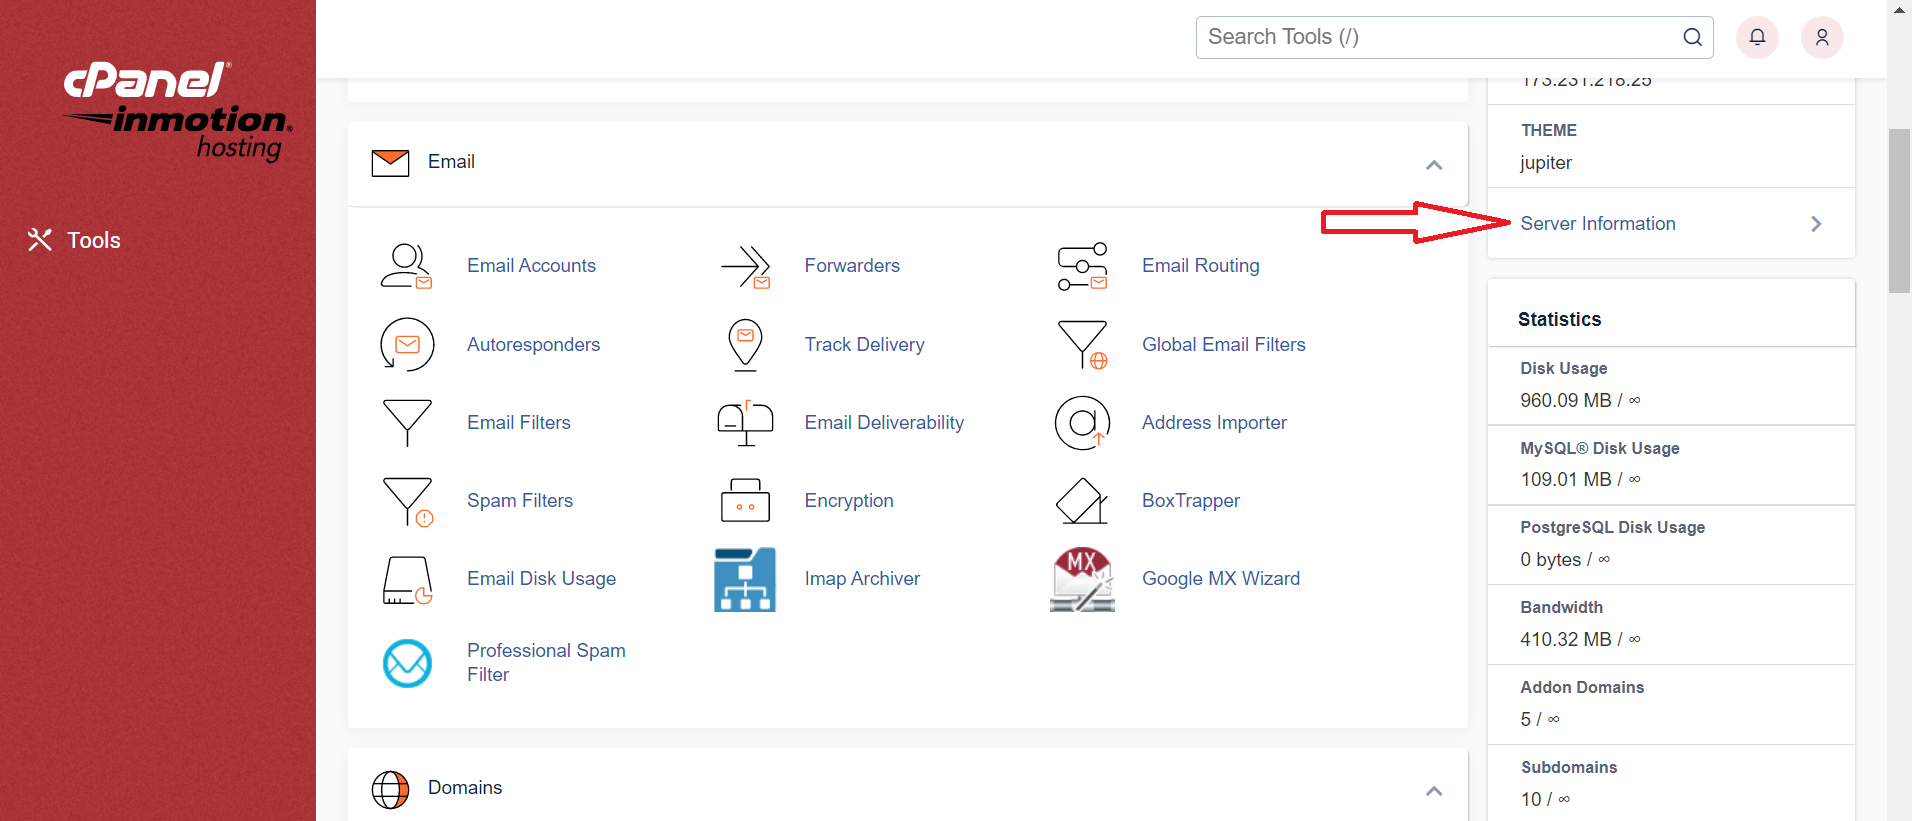Image resolution: width=1912 pixels, height=821 pixels.
Task: Collapse the Email section
Action: [x=1434, y=165]
